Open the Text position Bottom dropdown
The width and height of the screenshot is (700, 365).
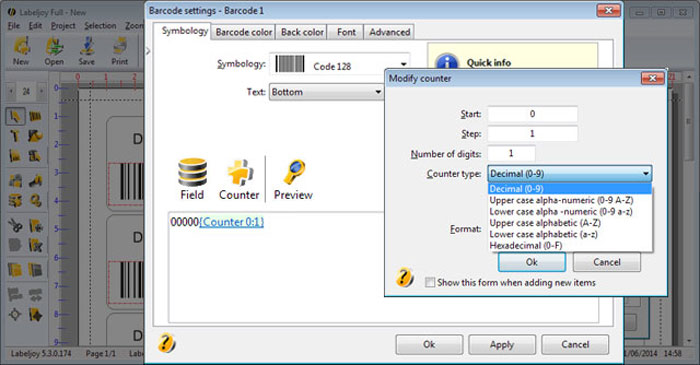pyautogui.click(x=326, y=92)
